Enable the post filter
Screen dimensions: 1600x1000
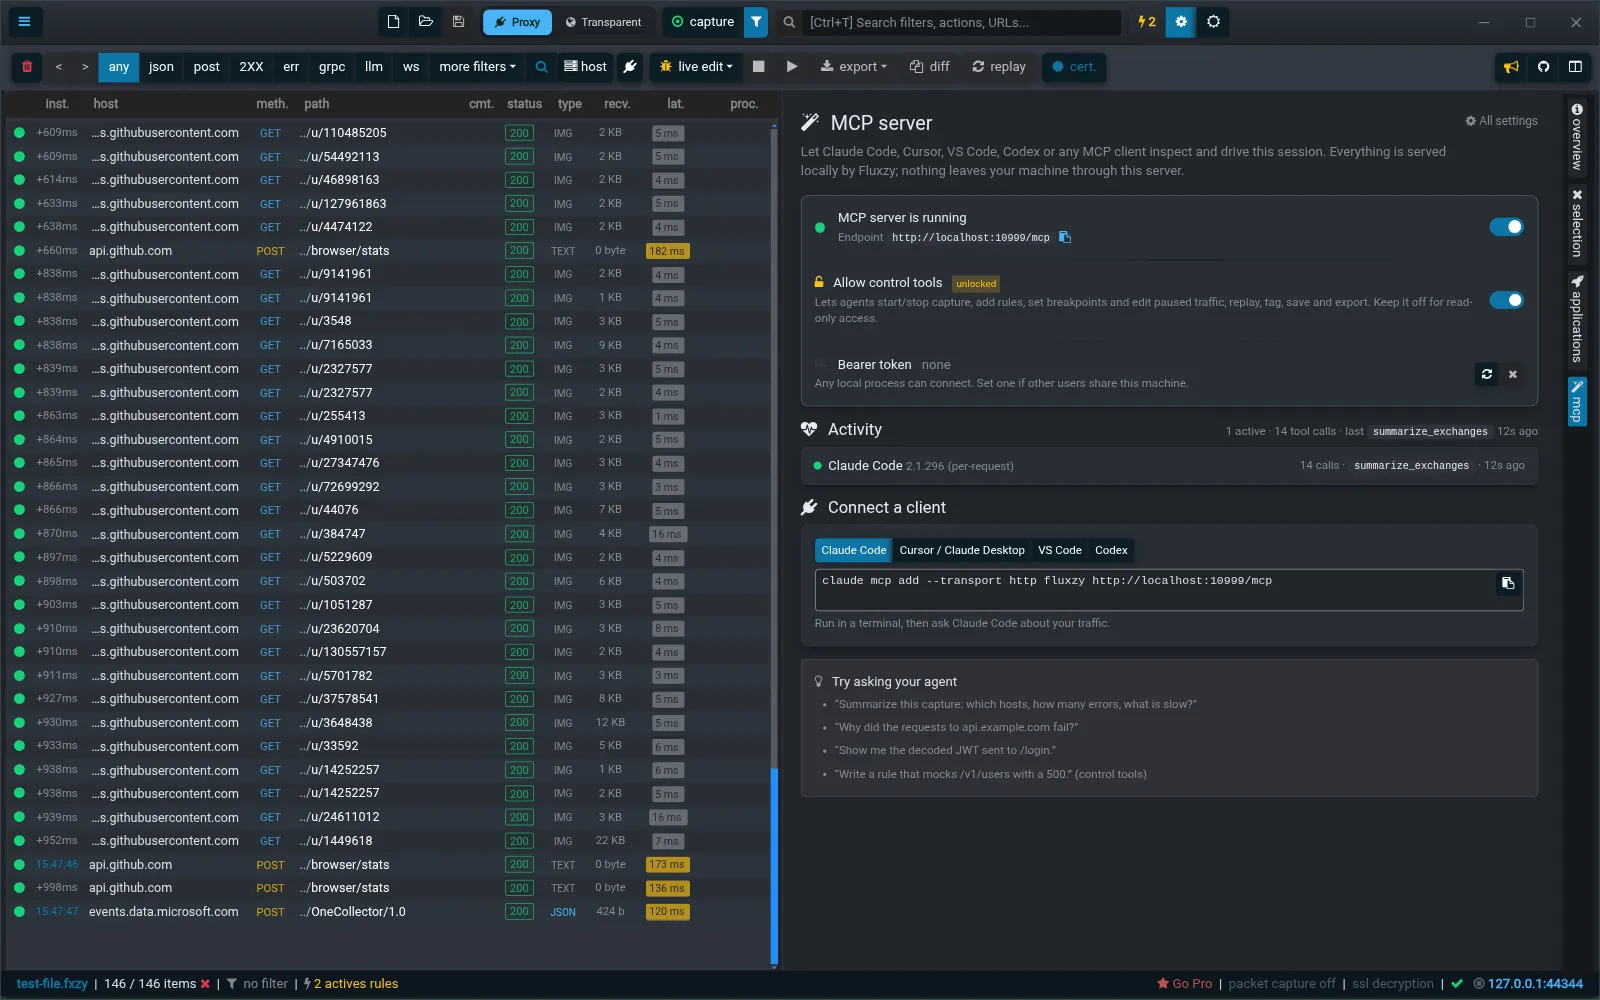(x=206, y=67)
